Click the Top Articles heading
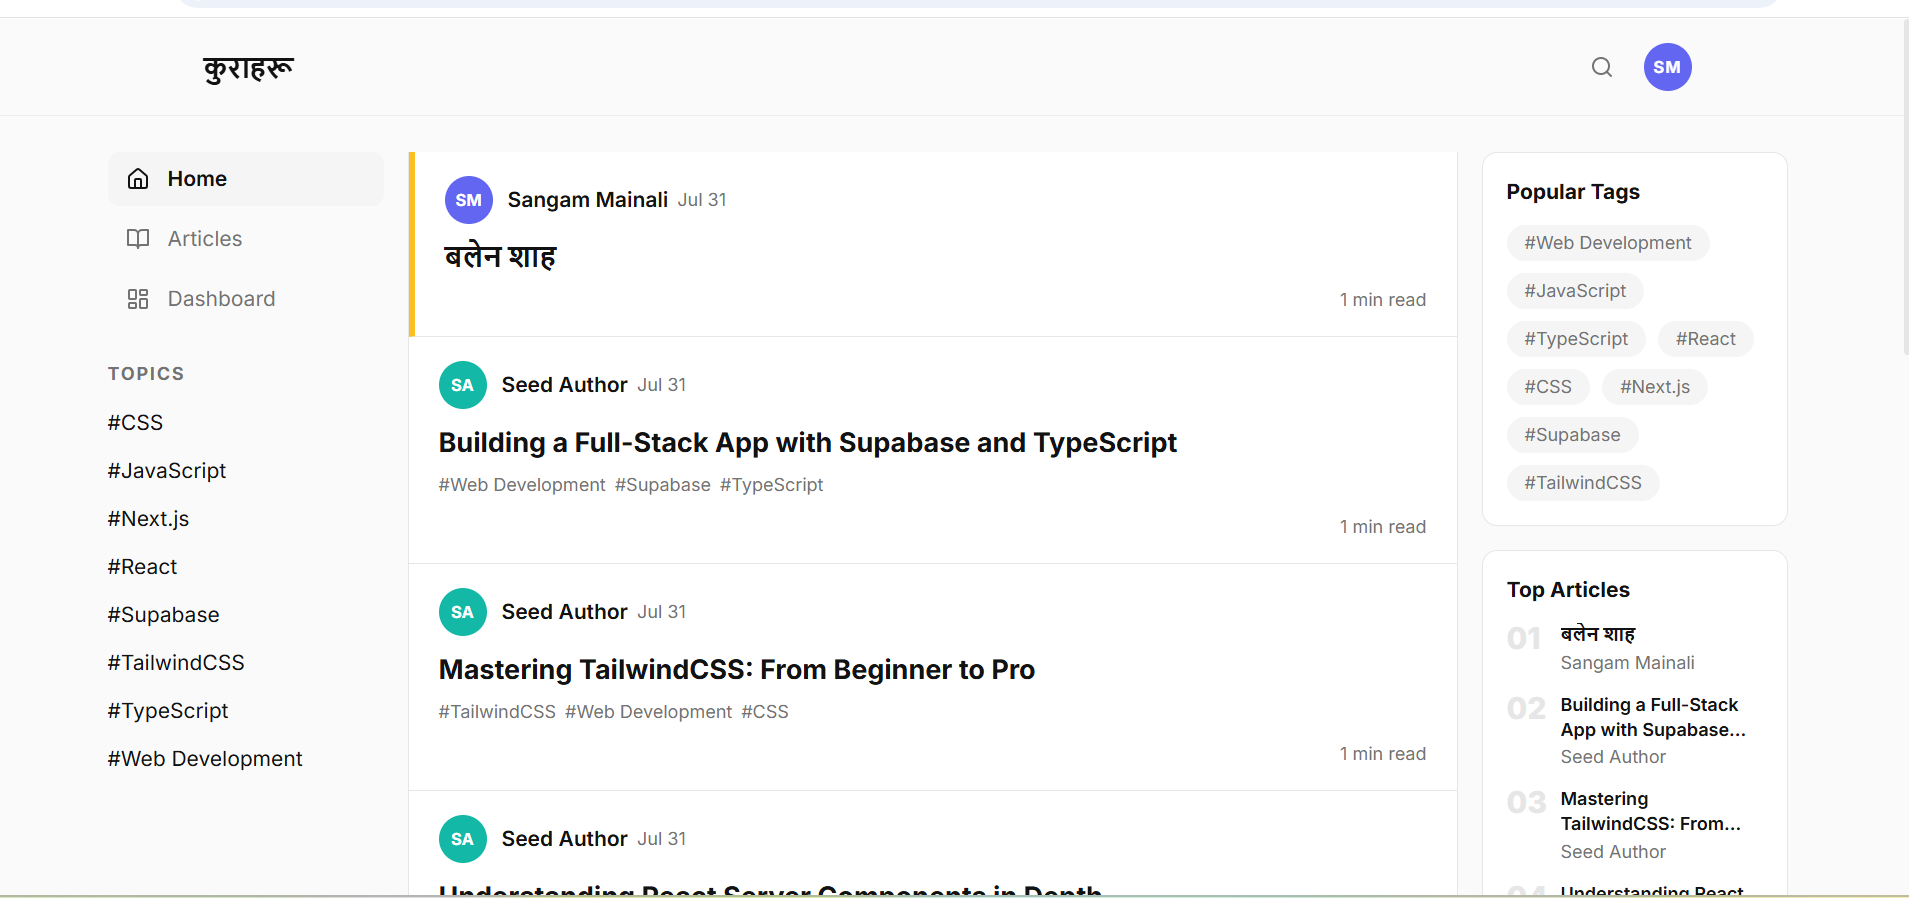The image size is (1909, 898). (x=1568, y=590)
